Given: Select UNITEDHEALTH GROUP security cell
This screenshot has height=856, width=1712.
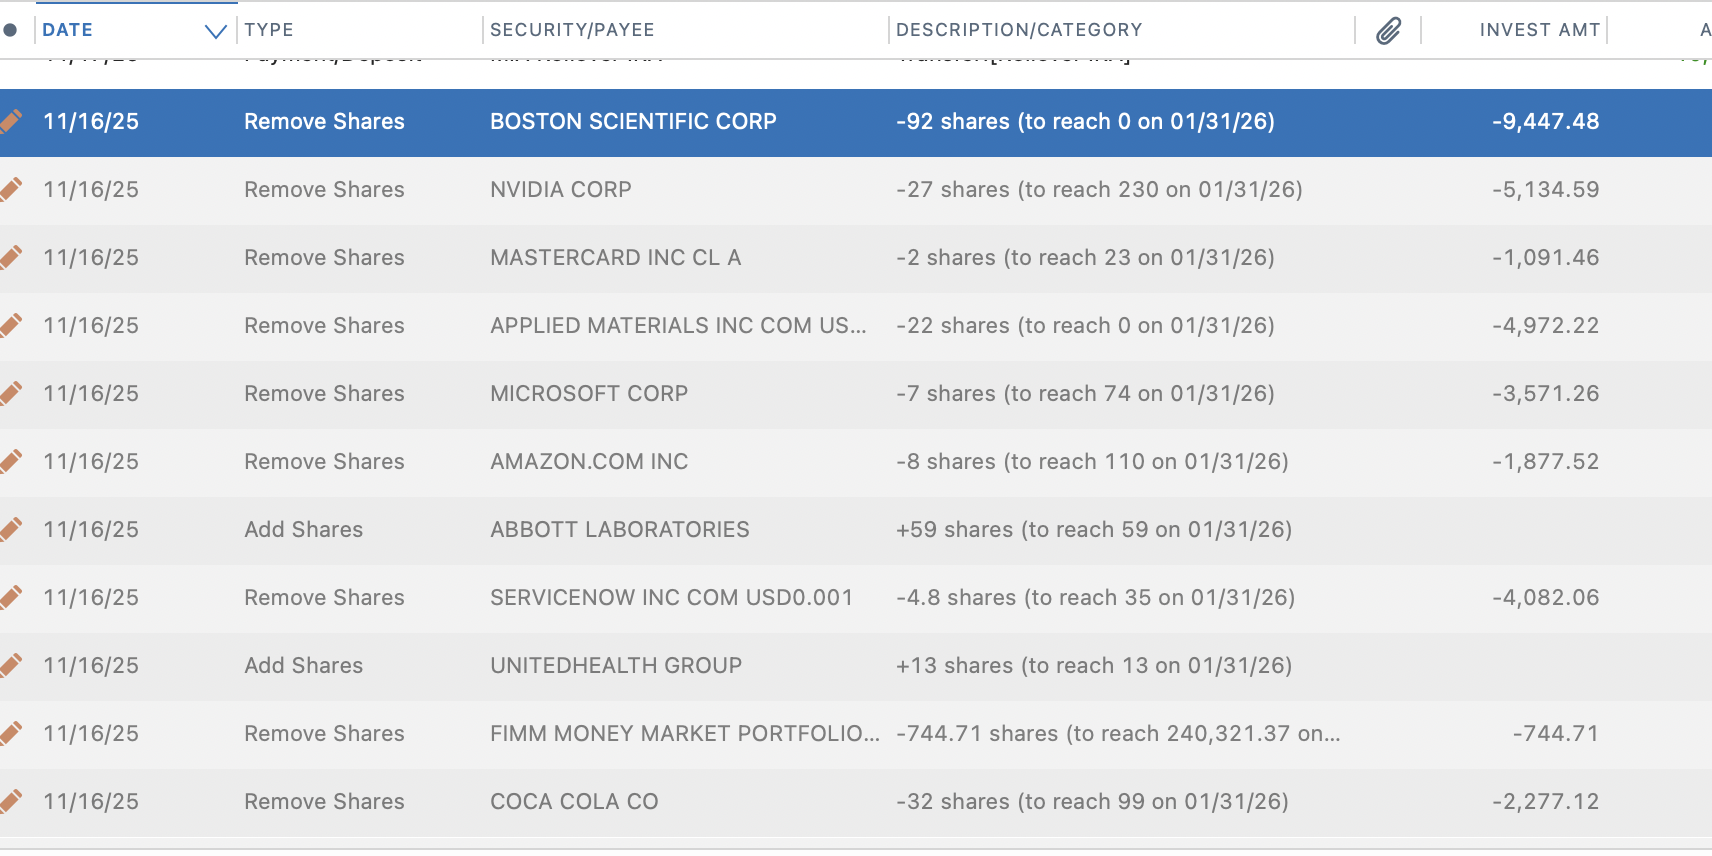Looking at the screenshot, I should [616, 666].
